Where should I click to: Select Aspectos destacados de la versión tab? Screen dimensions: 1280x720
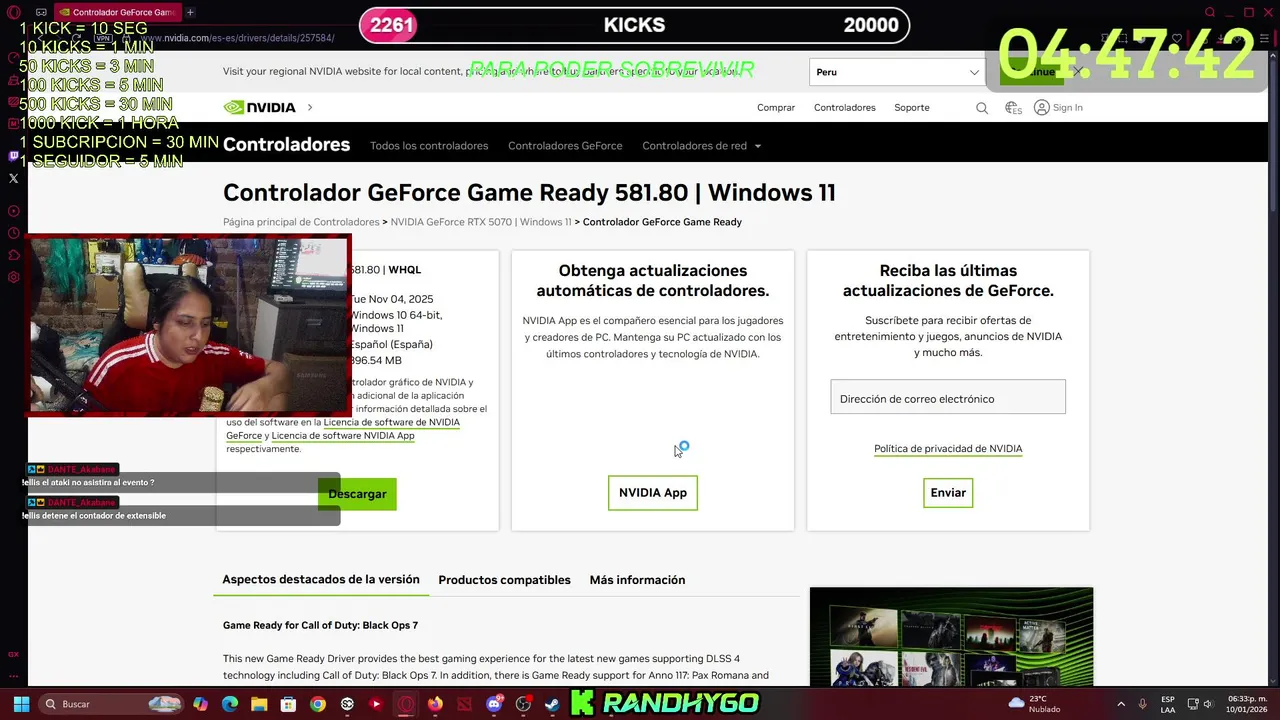tap(321, 580)
